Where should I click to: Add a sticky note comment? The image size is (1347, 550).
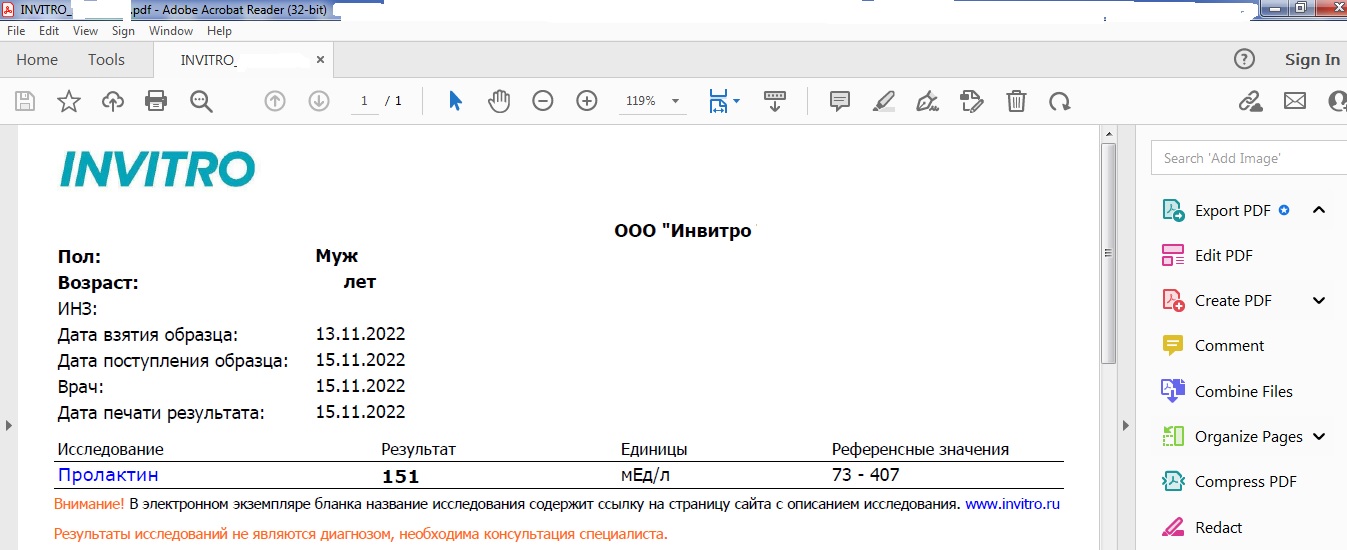(x=840, y=101)
